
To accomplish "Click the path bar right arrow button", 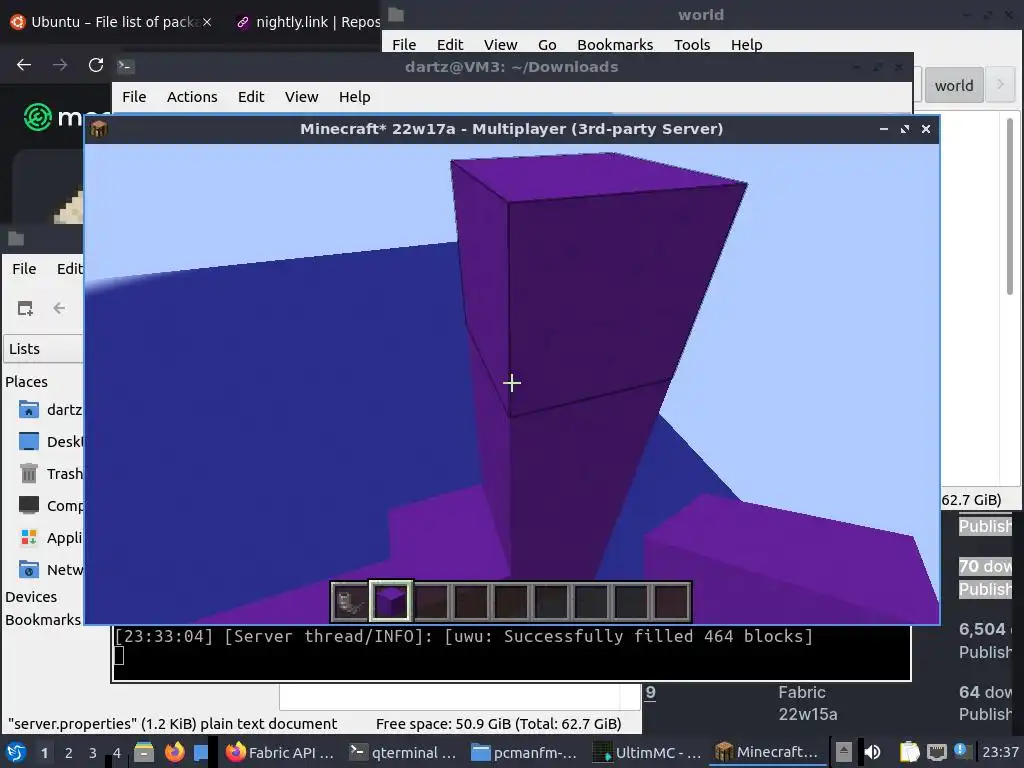I will pyautogui.click(x=1000, y=85).
